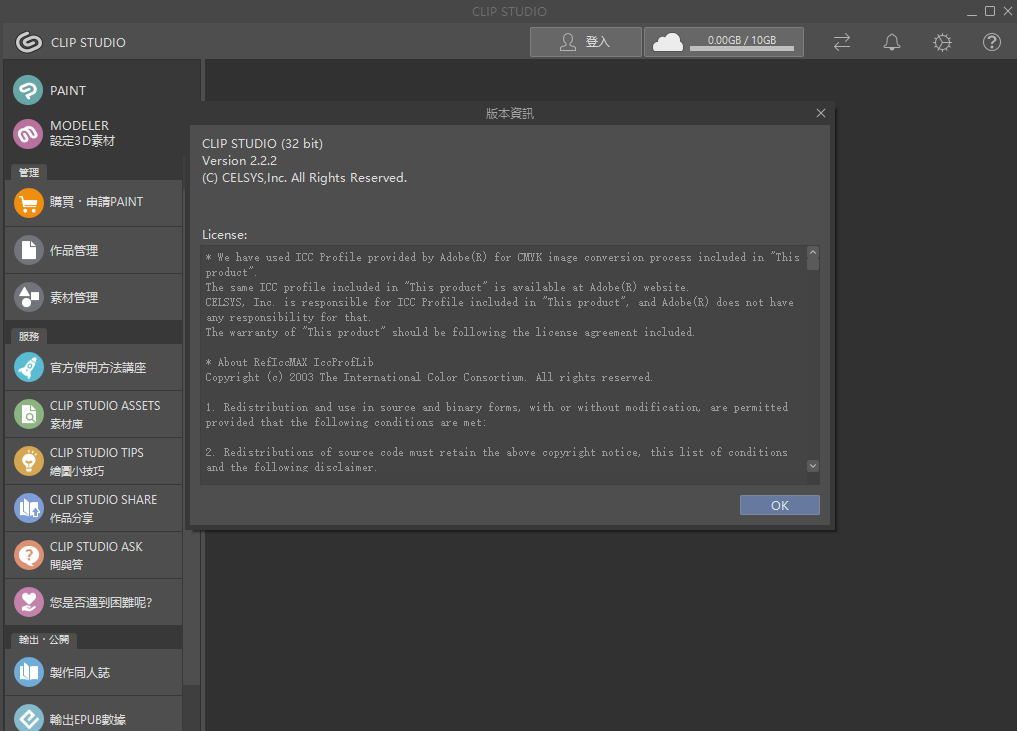This screenshot has height=731, width=1017.
Task: Click the CLIP STUDIO (32 bit) text
Action: 262,143
